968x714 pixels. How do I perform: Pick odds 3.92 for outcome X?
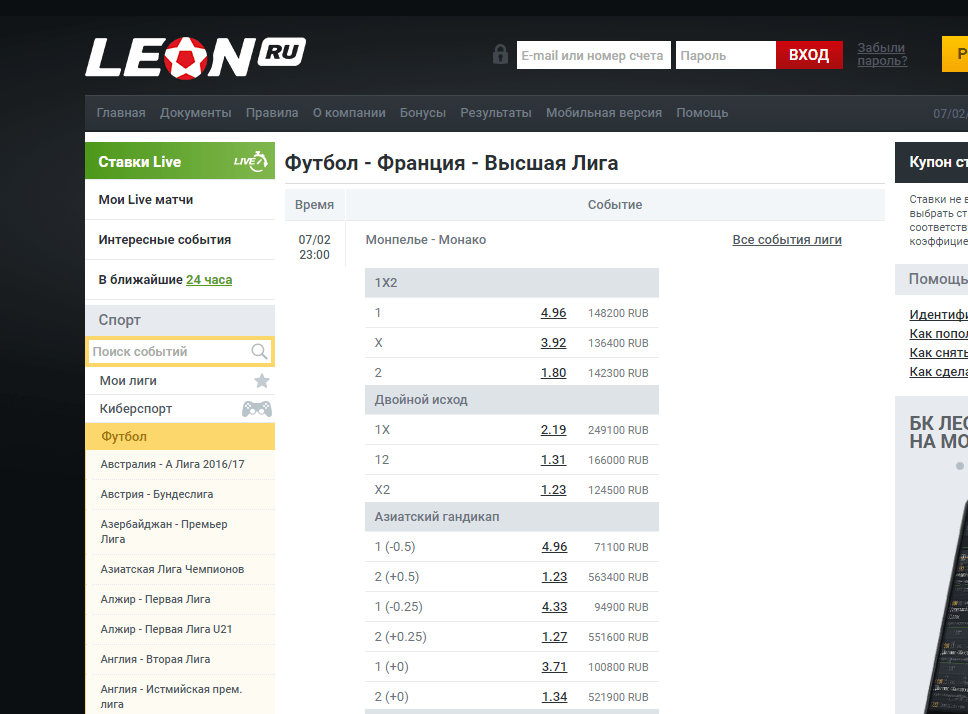pos(553,342)
